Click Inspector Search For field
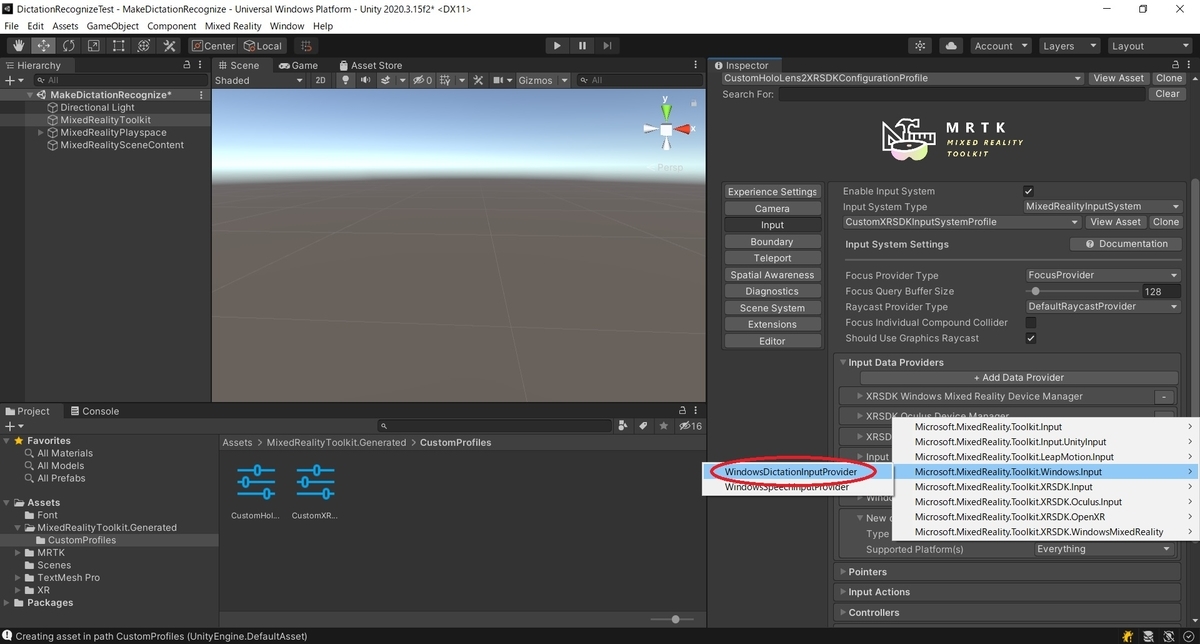1200x644 pixels. [x=963, y=94]
